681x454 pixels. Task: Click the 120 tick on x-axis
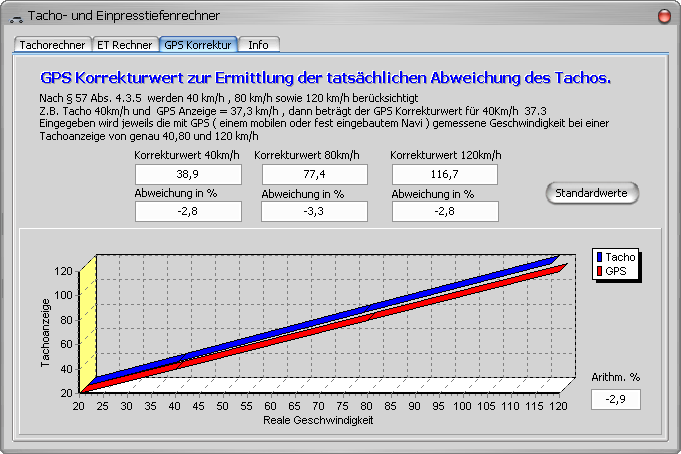point(559,406)
